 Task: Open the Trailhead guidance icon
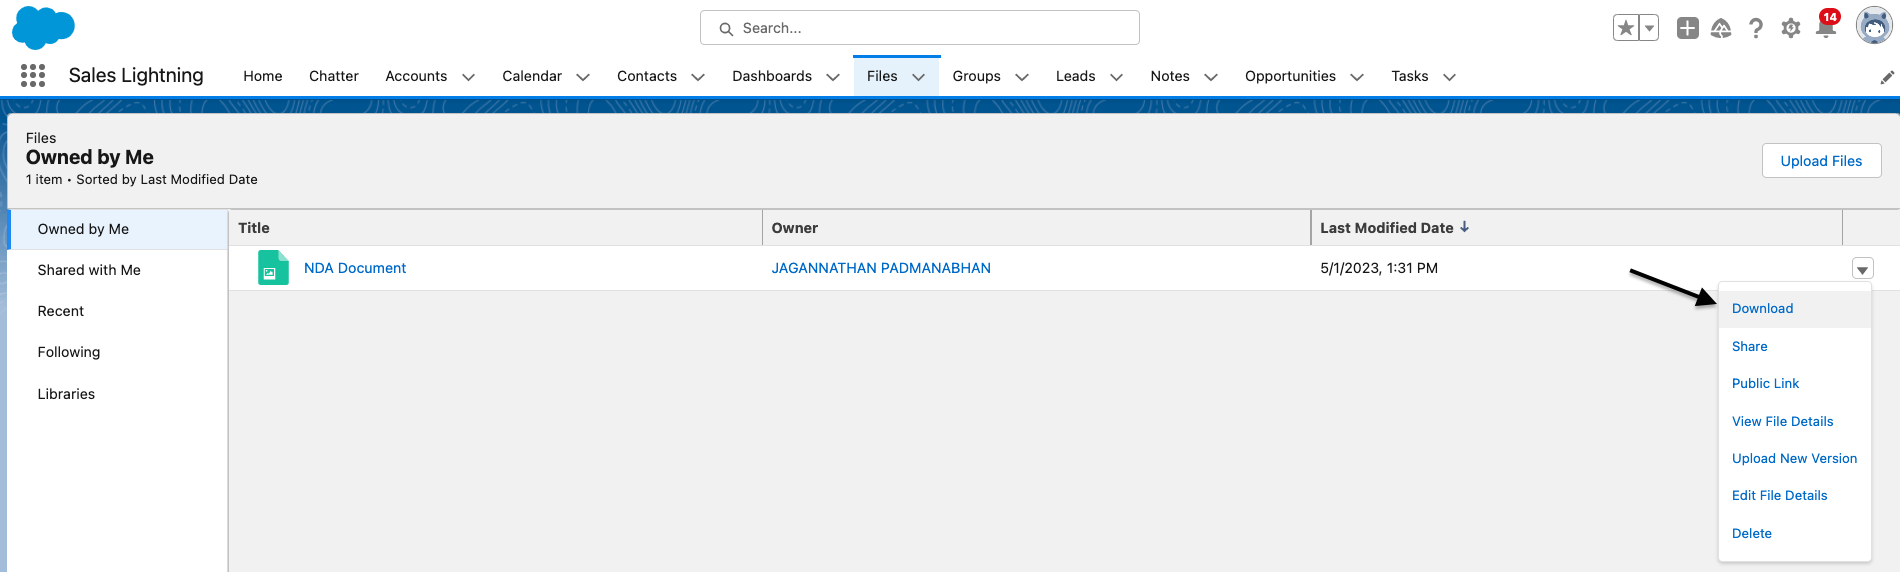pos(1721,28)
